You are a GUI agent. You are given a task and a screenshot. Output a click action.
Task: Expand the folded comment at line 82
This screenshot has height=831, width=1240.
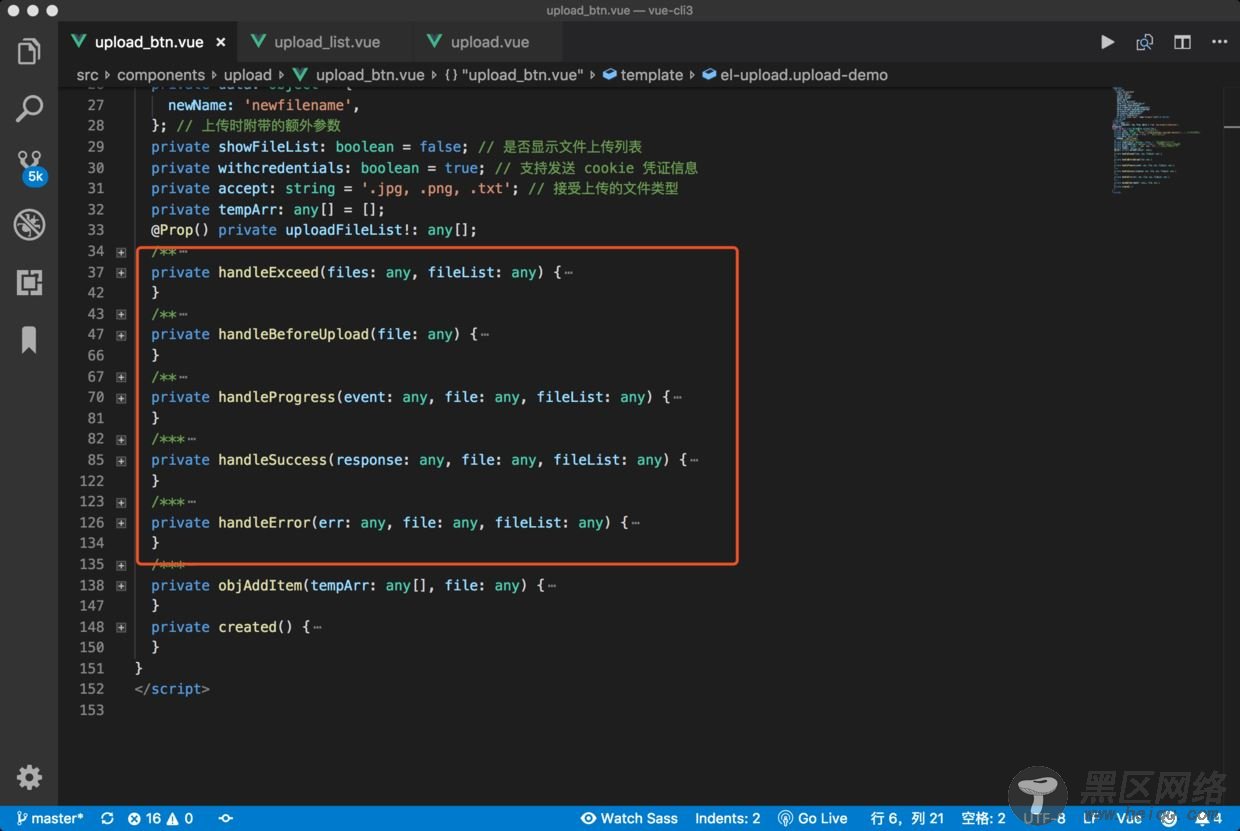tap(121, 439)
